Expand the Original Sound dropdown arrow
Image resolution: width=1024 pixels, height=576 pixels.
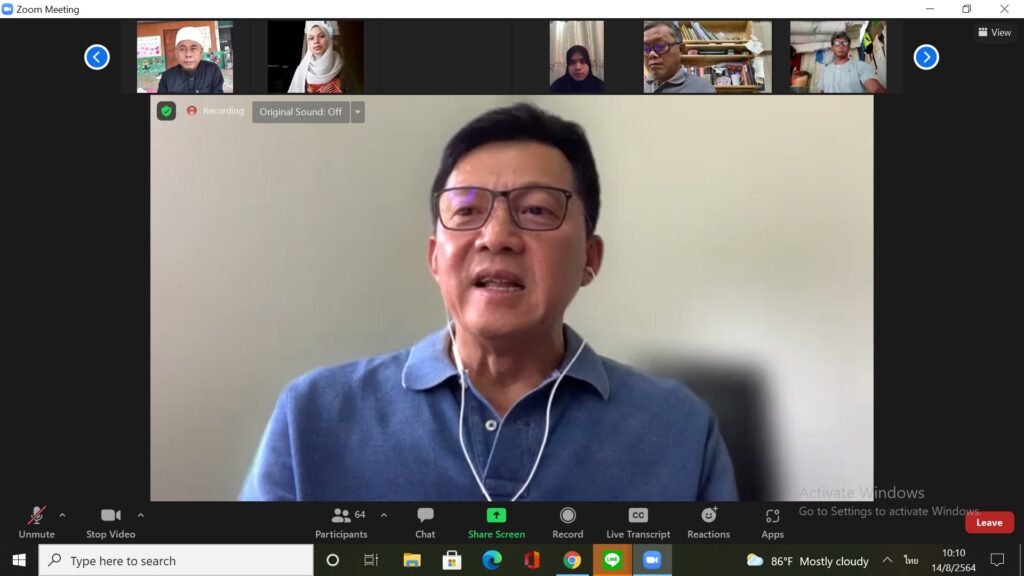pos(358,112)
